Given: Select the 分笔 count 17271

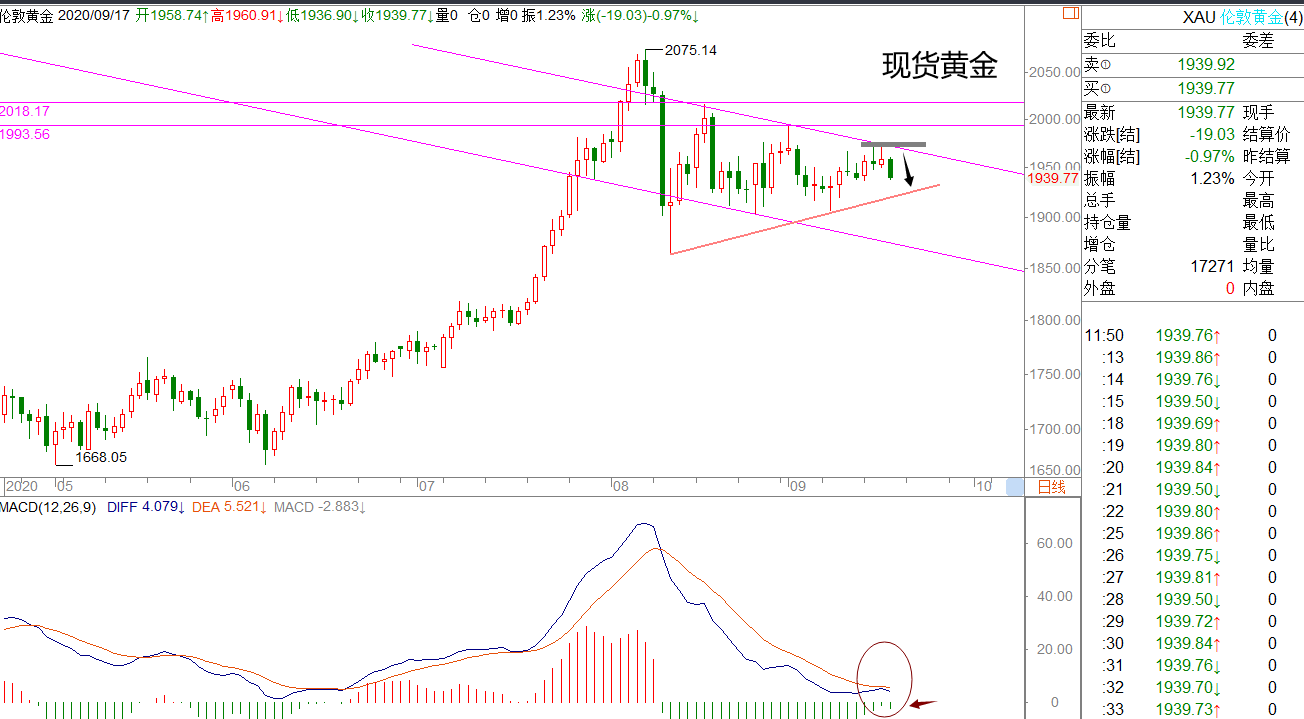Looking at the screenshot, I should tap(1213, 267).
